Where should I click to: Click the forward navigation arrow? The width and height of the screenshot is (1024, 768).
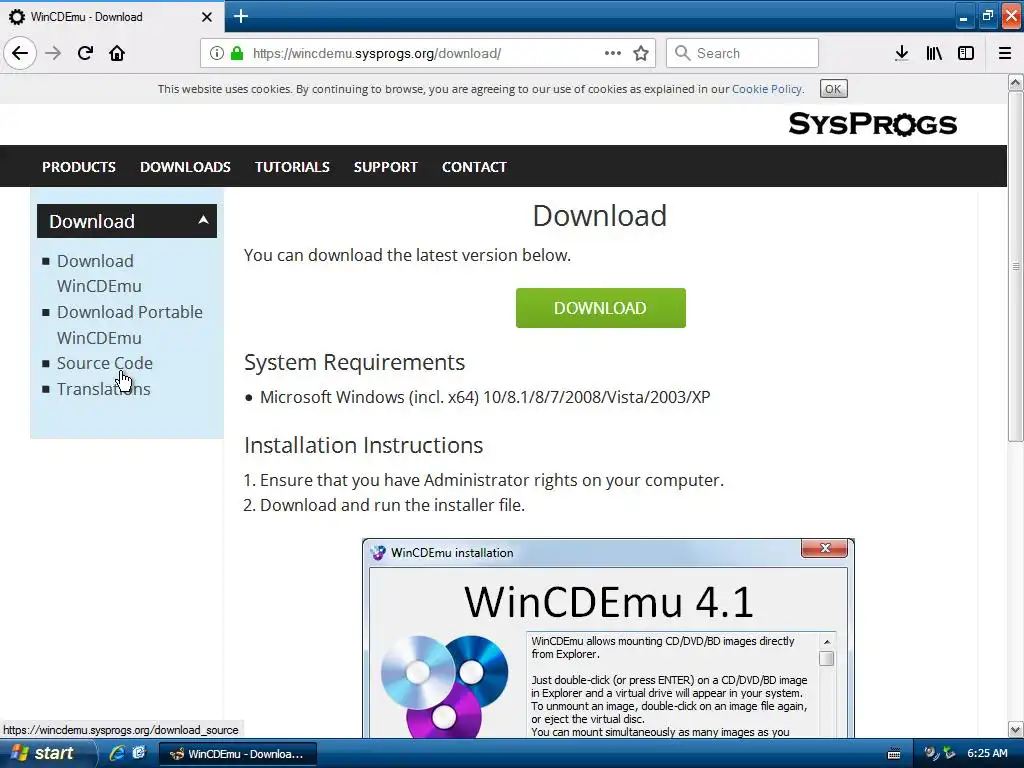[x=53, y=53]
